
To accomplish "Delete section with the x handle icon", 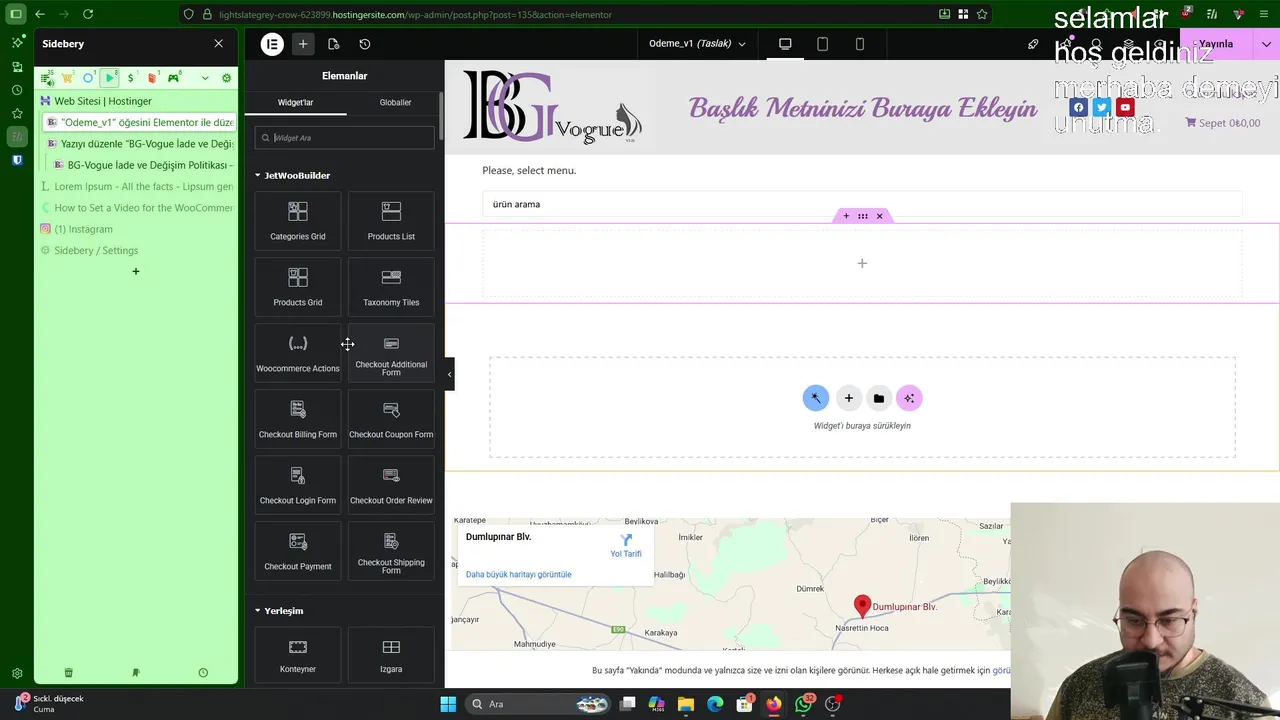I will (x=880, y=216).
